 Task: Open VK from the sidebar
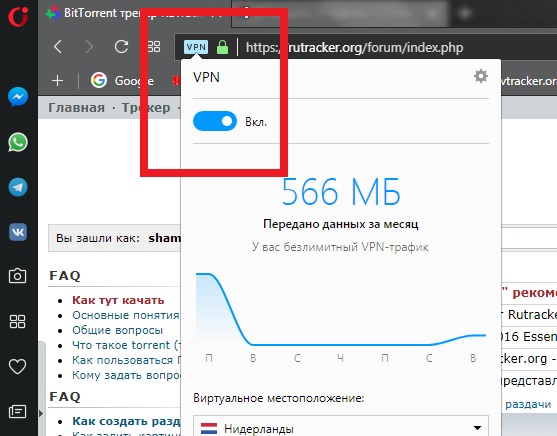coord(18,232)
